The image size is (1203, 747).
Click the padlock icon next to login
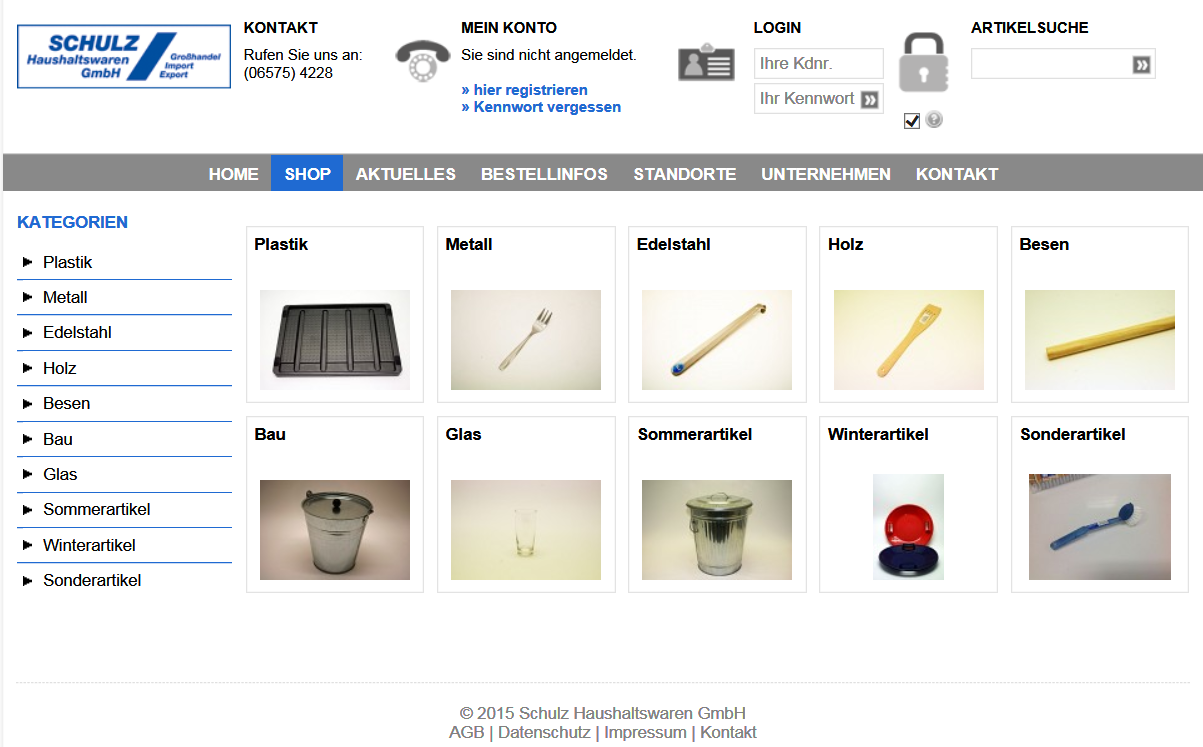pyautogui.click(x=923, y=62)
